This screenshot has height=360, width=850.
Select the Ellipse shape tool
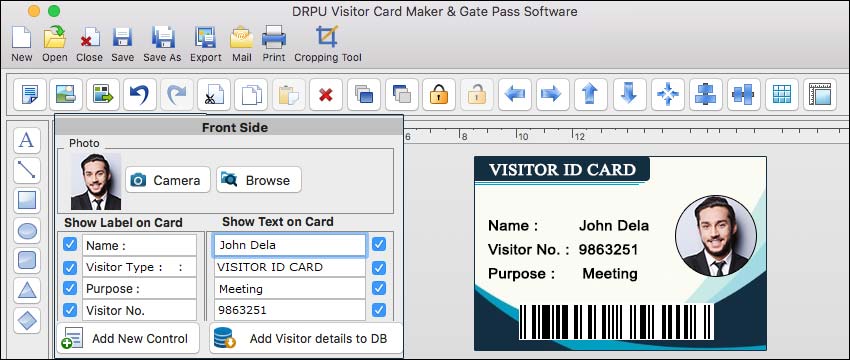pyautogui.click(x=27, y=231)
